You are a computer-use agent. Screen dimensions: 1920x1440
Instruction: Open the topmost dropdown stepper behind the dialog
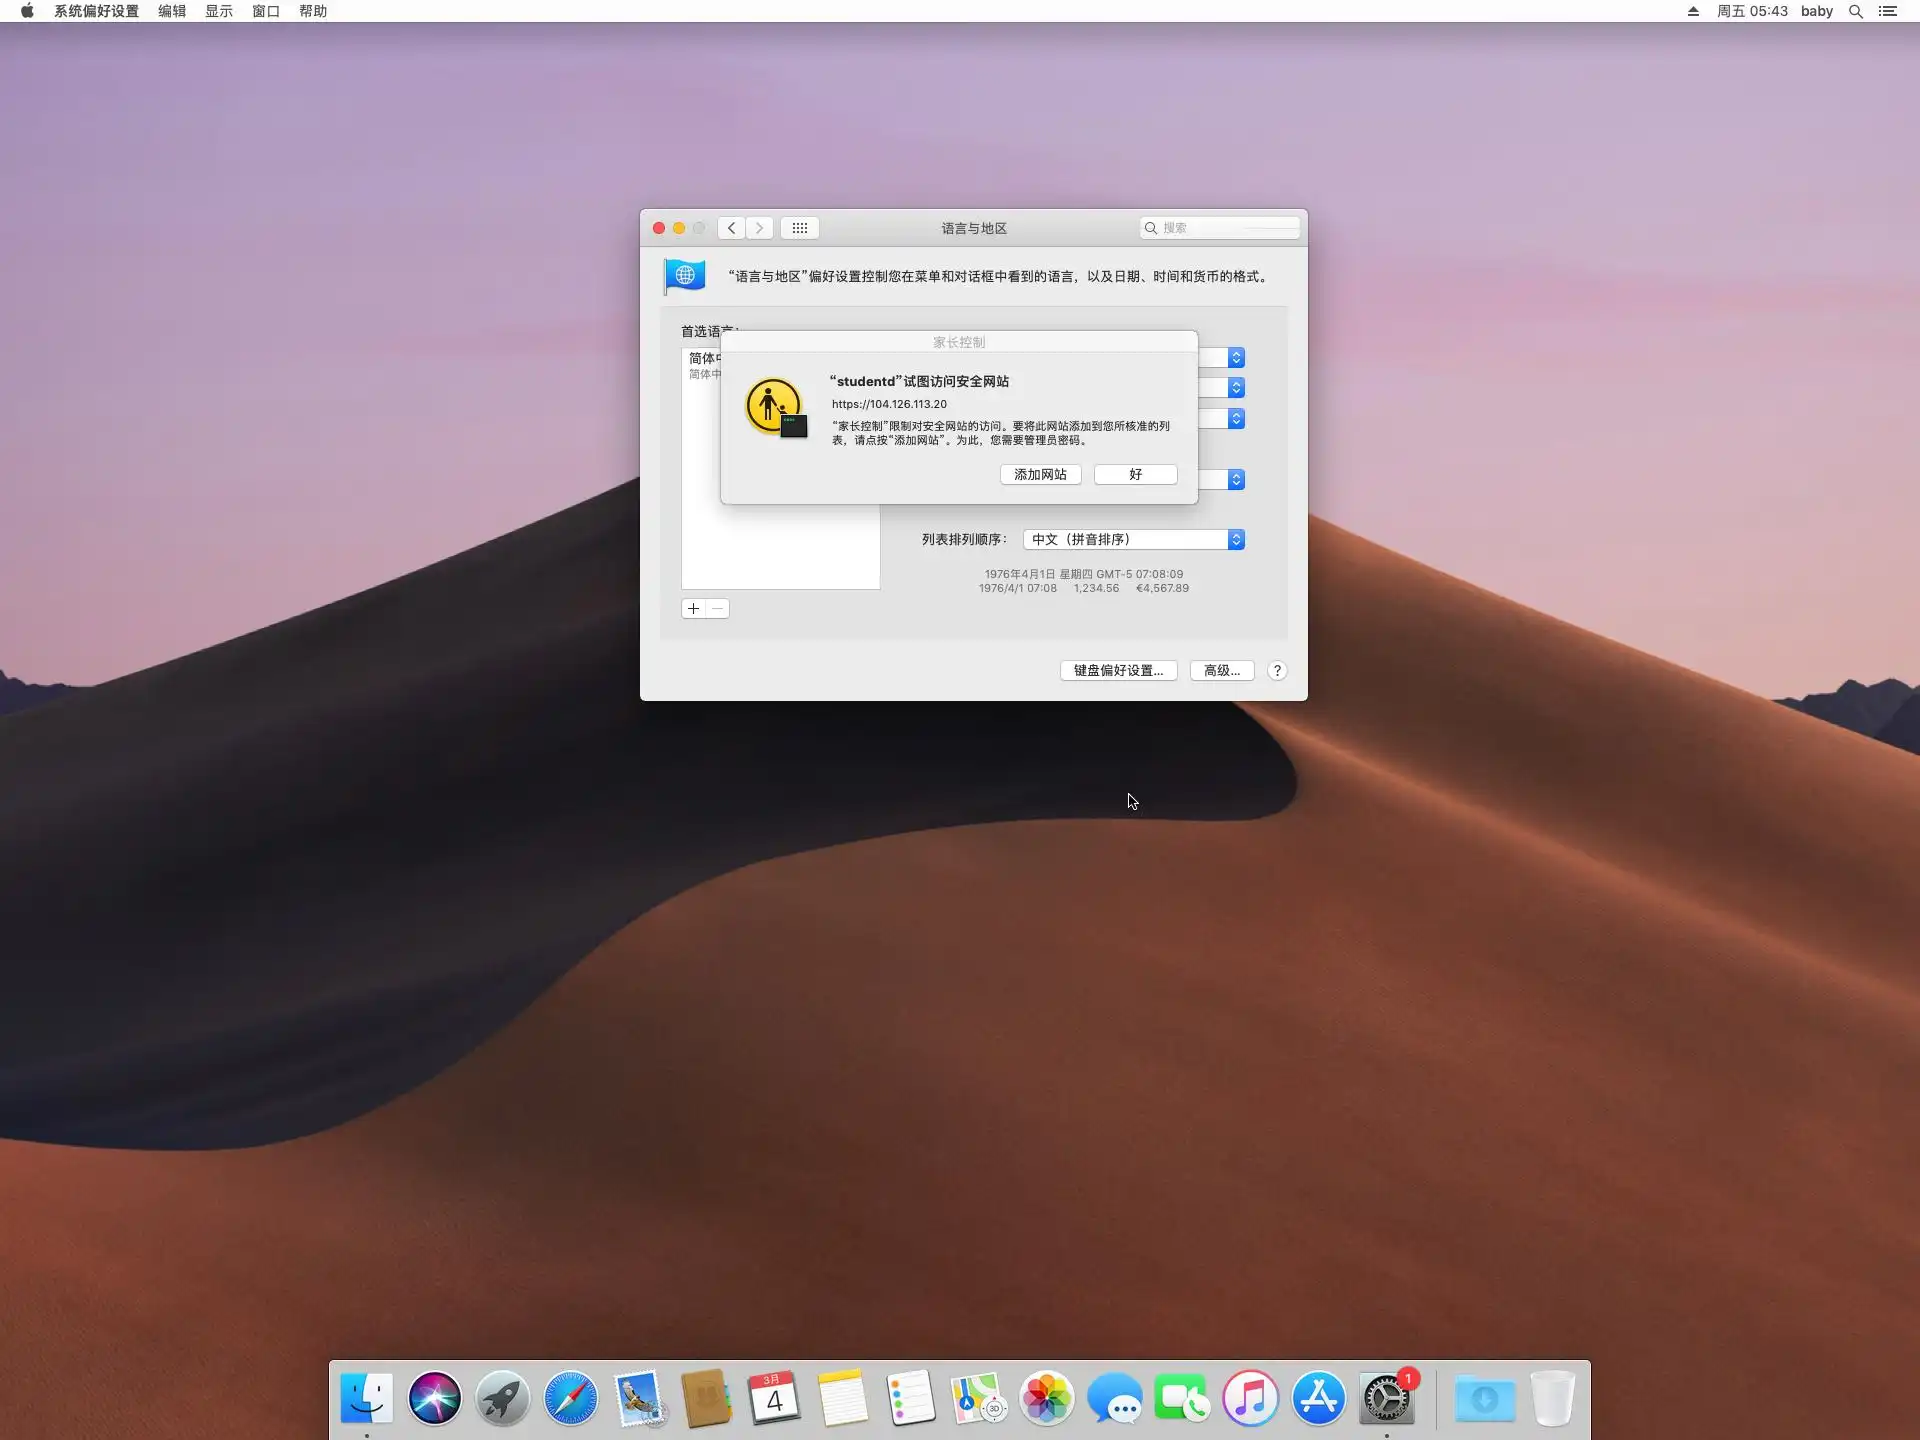click(1236, 358)
